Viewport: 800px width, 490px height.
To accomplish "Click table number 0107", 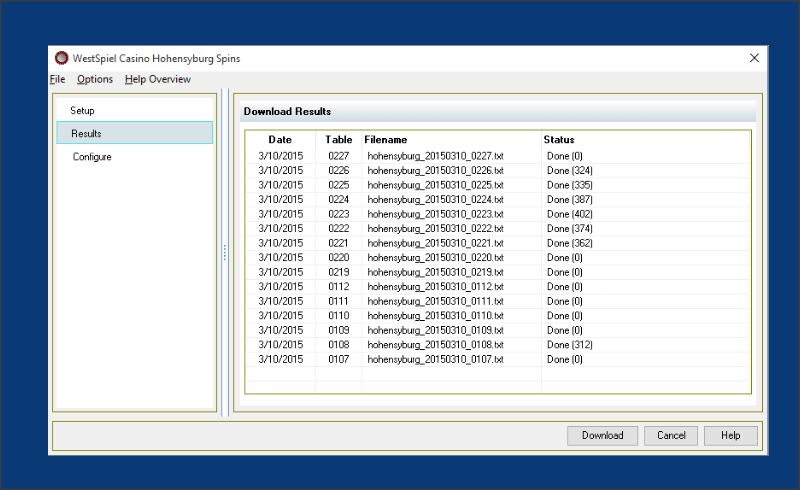I will coord(339,359).
